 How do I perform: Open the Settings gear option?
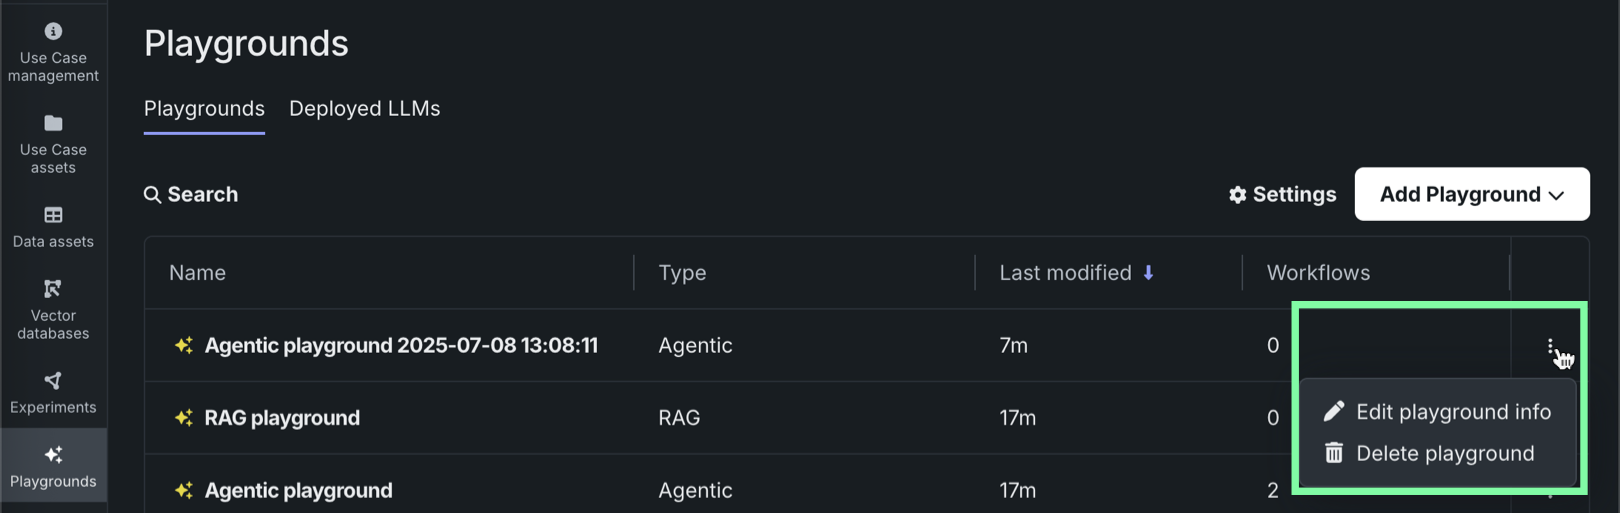click(x=1282, y=194)
